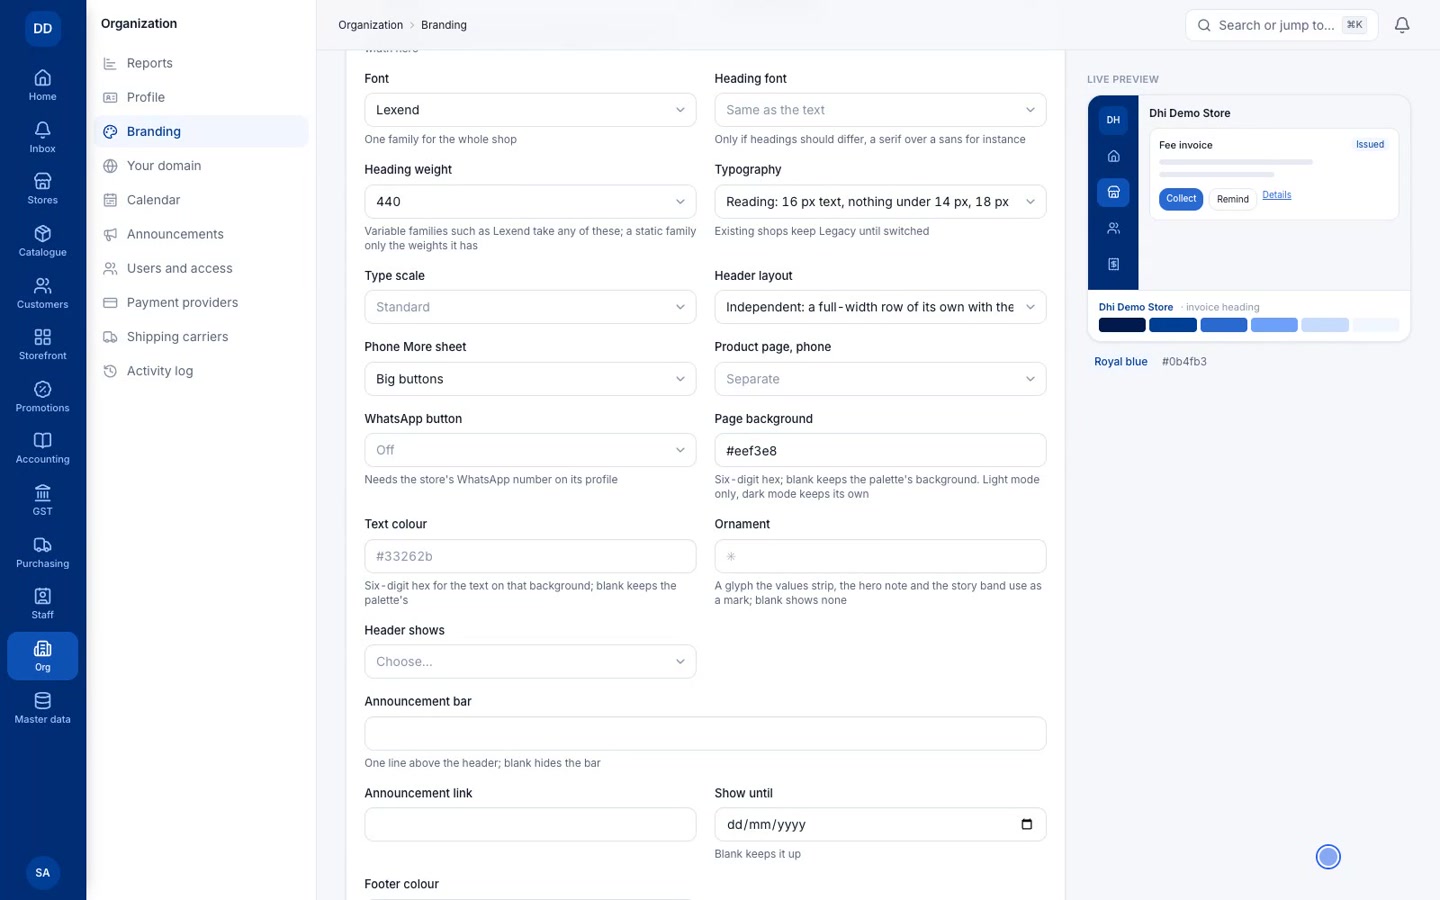Select the darkest navy palette swatch
The height and width of the screenshot is (900, 1440).
1122,325
